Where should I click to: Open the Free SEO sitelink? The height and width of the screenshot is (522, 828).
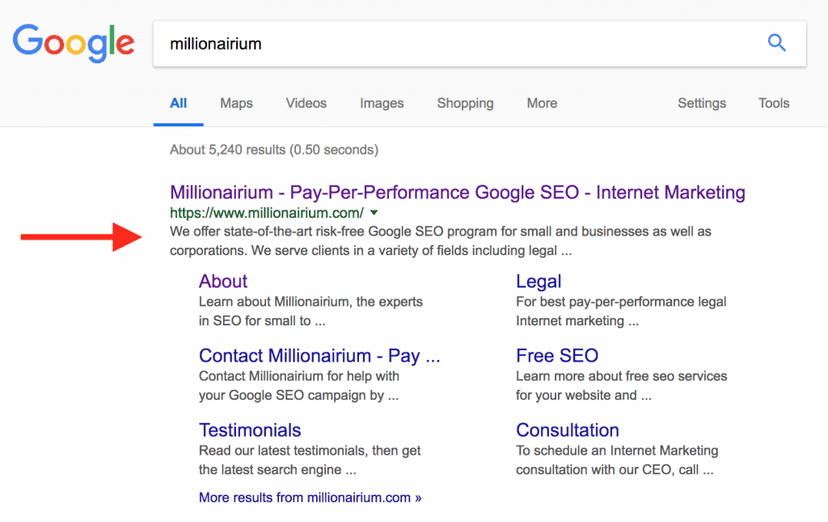click(557, 356)
